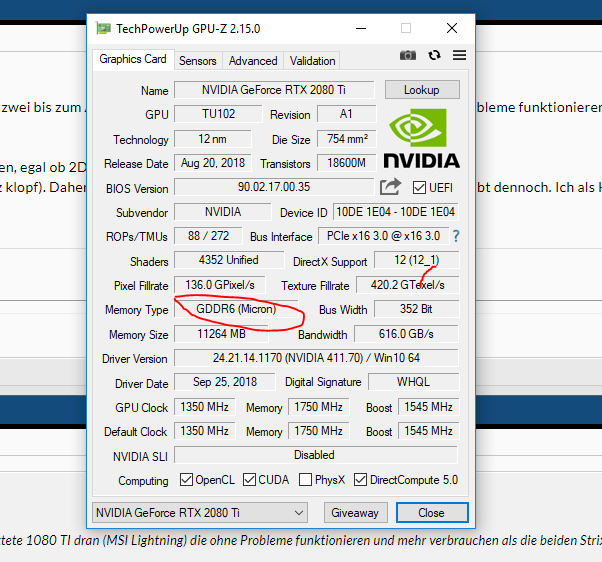Click the Revision field A1

(x=346, y=114)
